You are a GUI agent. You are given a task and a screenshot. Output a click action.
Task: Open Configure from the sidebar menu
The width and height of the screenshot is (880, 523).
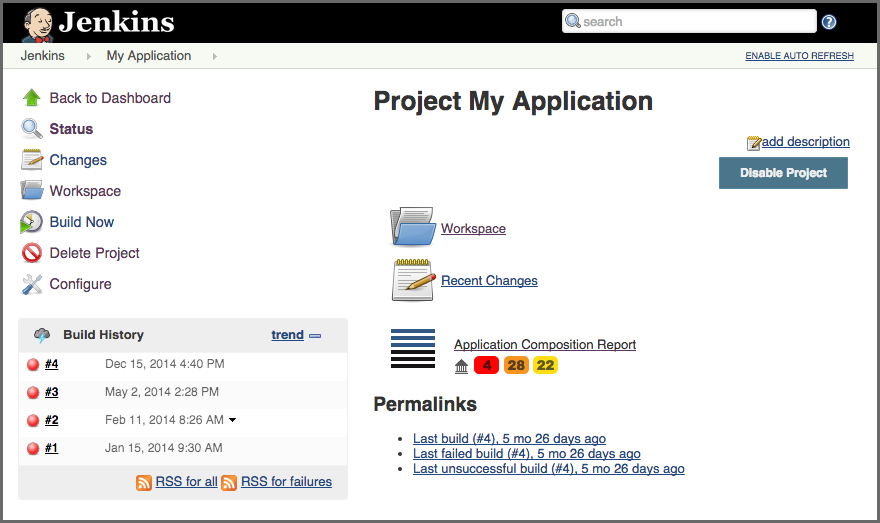pos(80,284)
